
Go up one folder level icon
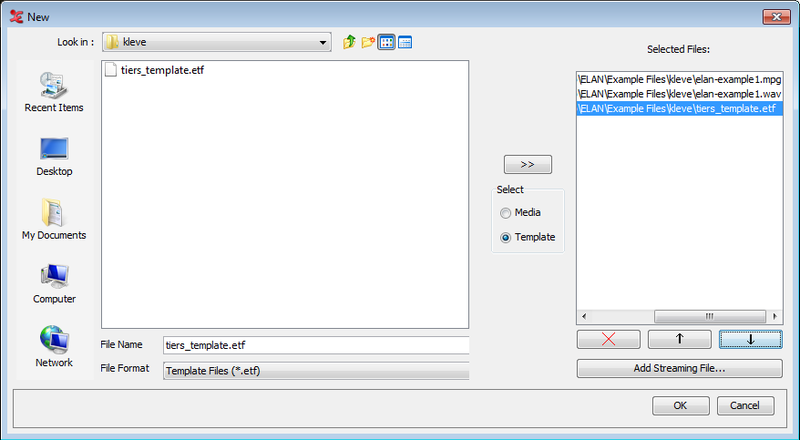pyautogui.click(x=349, y=42)
